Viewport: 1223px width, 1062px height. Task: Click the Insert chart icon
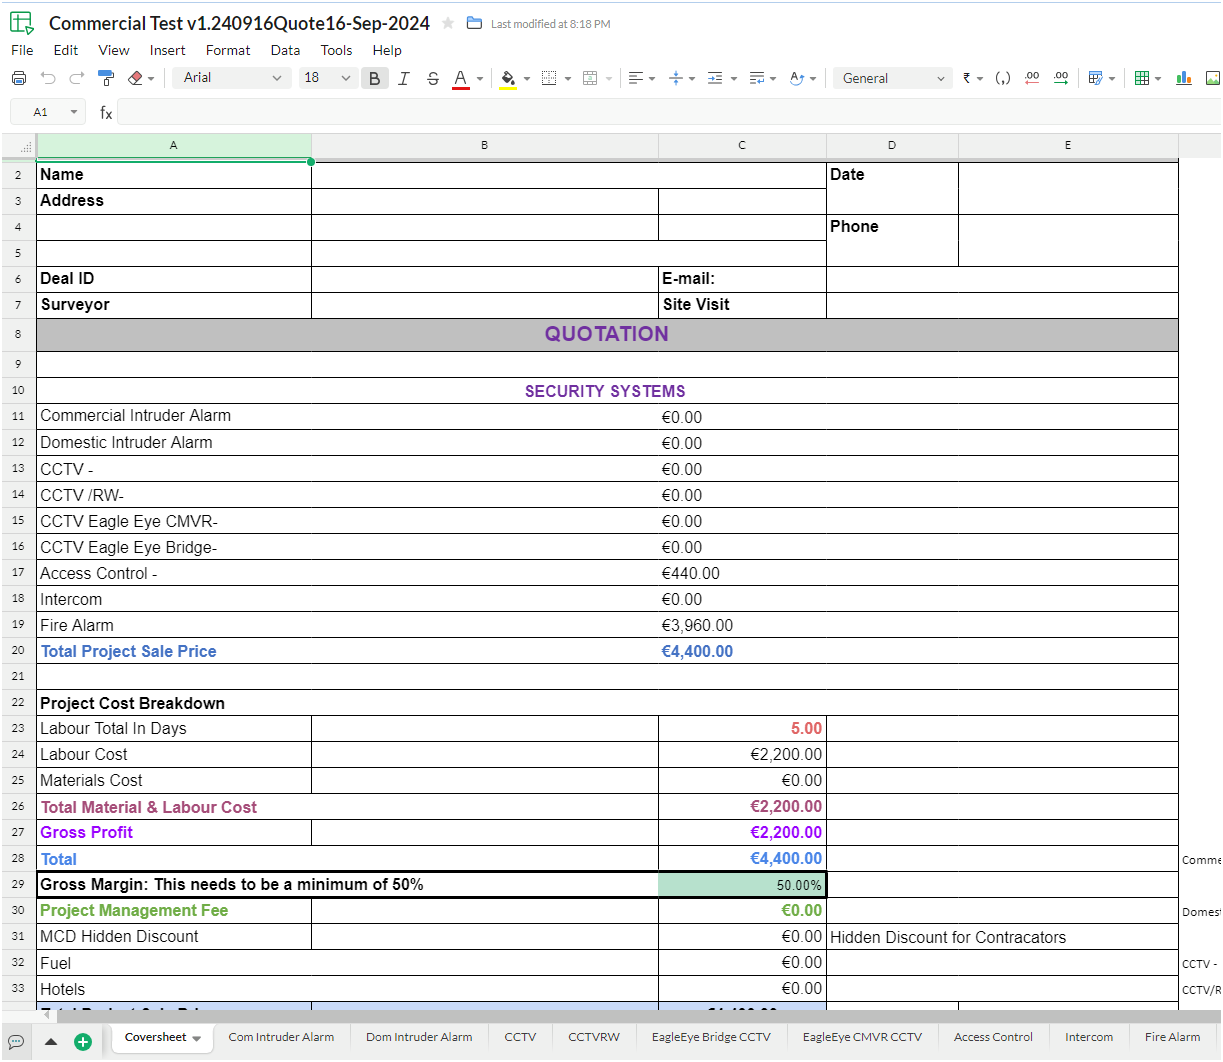[x=1184, y=78]
